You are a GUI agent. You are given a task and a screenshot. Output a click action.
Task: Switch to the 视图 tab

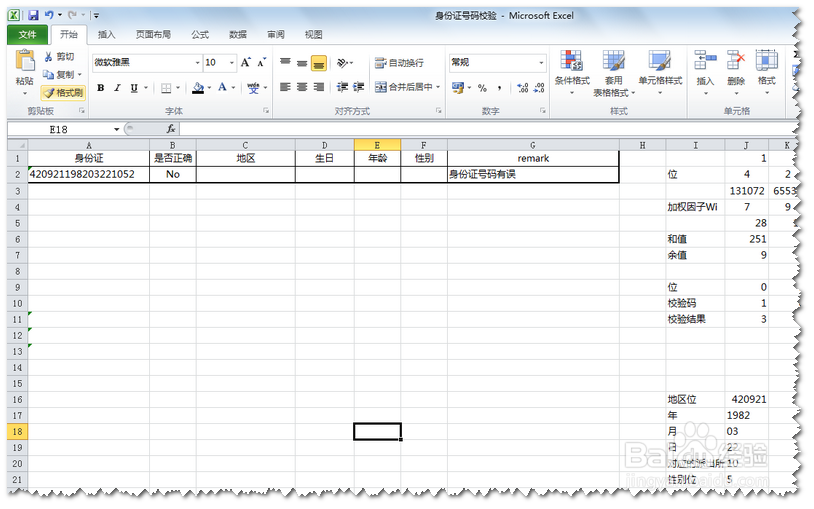pos(314,34)
